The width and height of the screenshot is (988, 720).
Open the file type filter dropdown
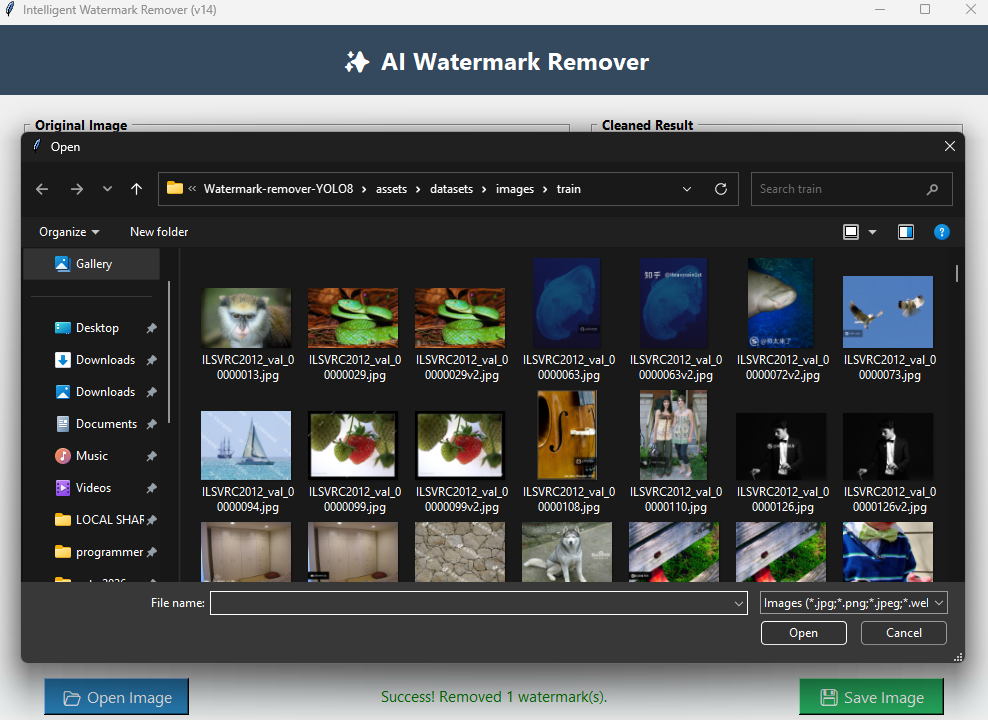coord(853,603)
